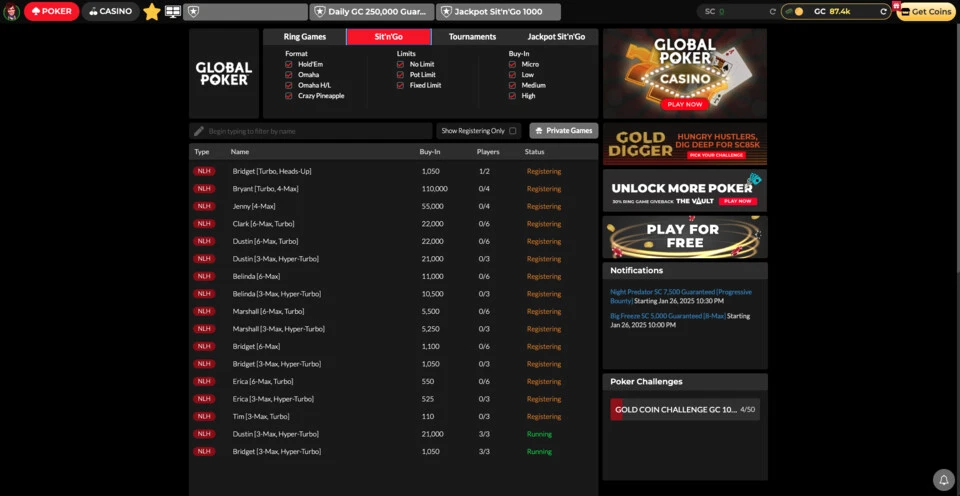960x496 pixels.
Task: Refresh the SC balance
Action: click(772, 12)
